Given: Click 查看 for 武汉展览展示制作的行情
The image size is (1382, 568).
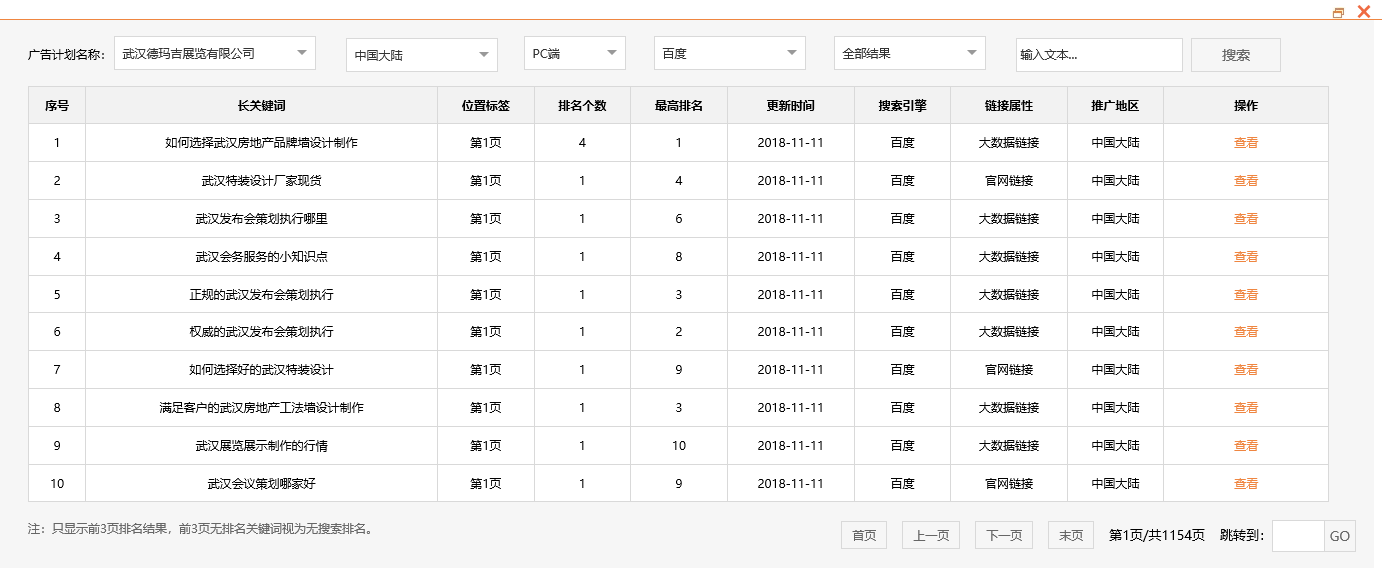Looking at the screenshot, I should [1246, 446].
